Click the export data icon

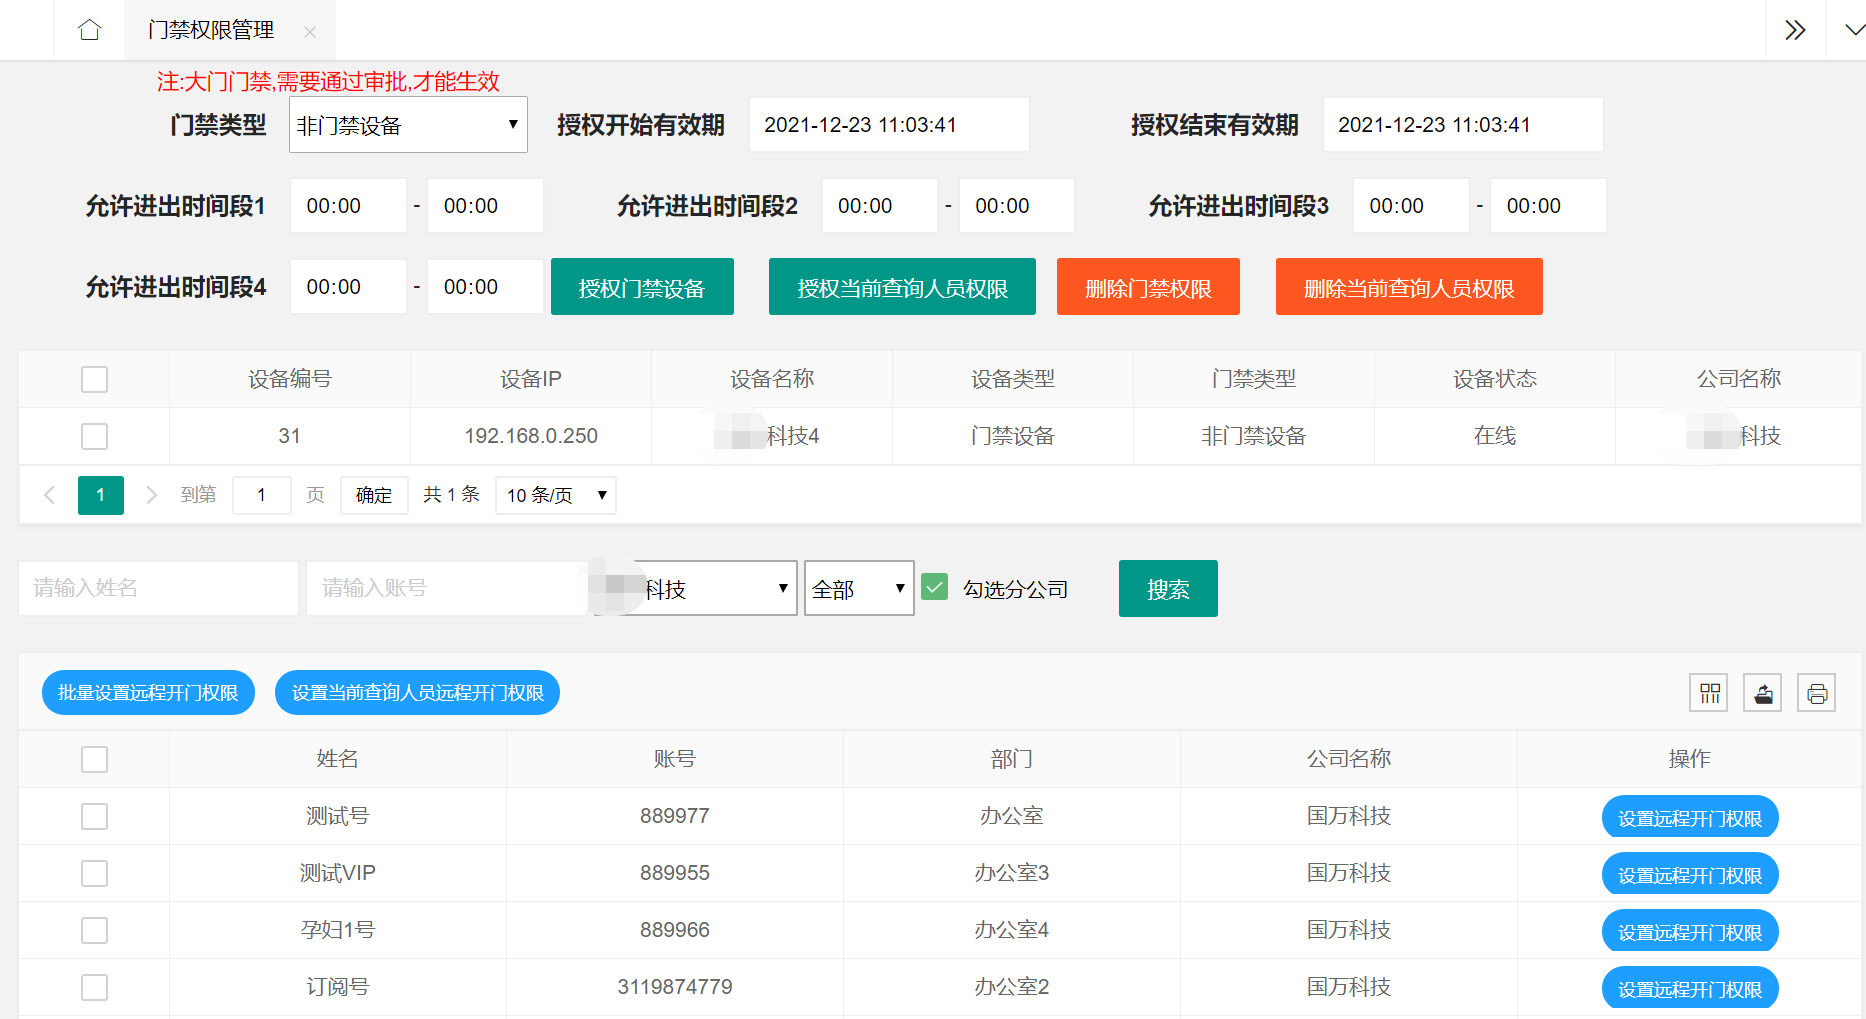pos(1762,692)
